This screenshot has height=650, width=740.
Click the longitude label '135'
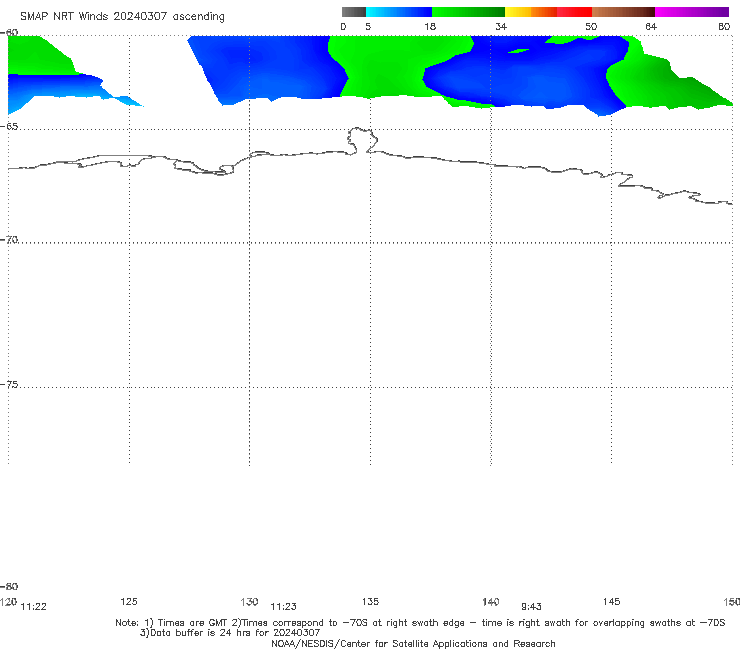370,601
